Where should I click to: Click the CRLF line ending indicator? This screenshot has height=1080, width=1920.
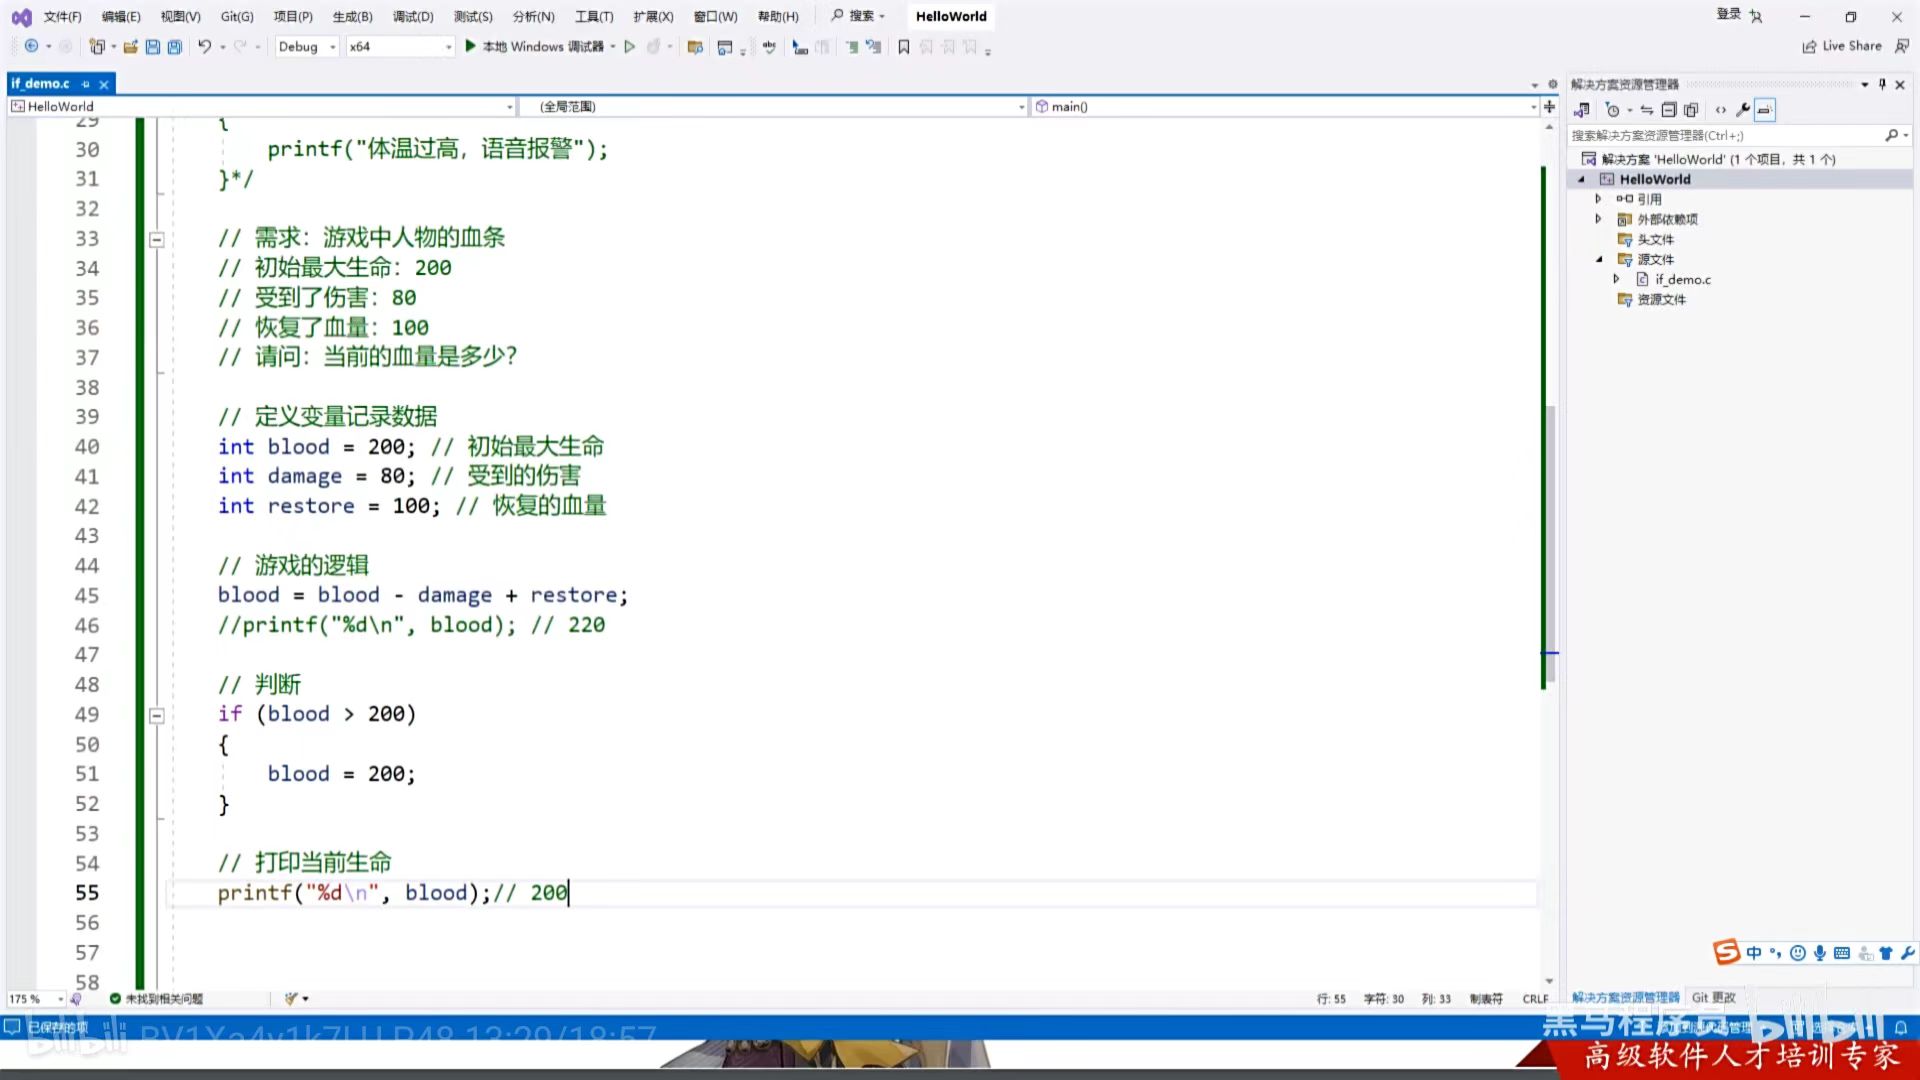click(x=1535, y=998)
